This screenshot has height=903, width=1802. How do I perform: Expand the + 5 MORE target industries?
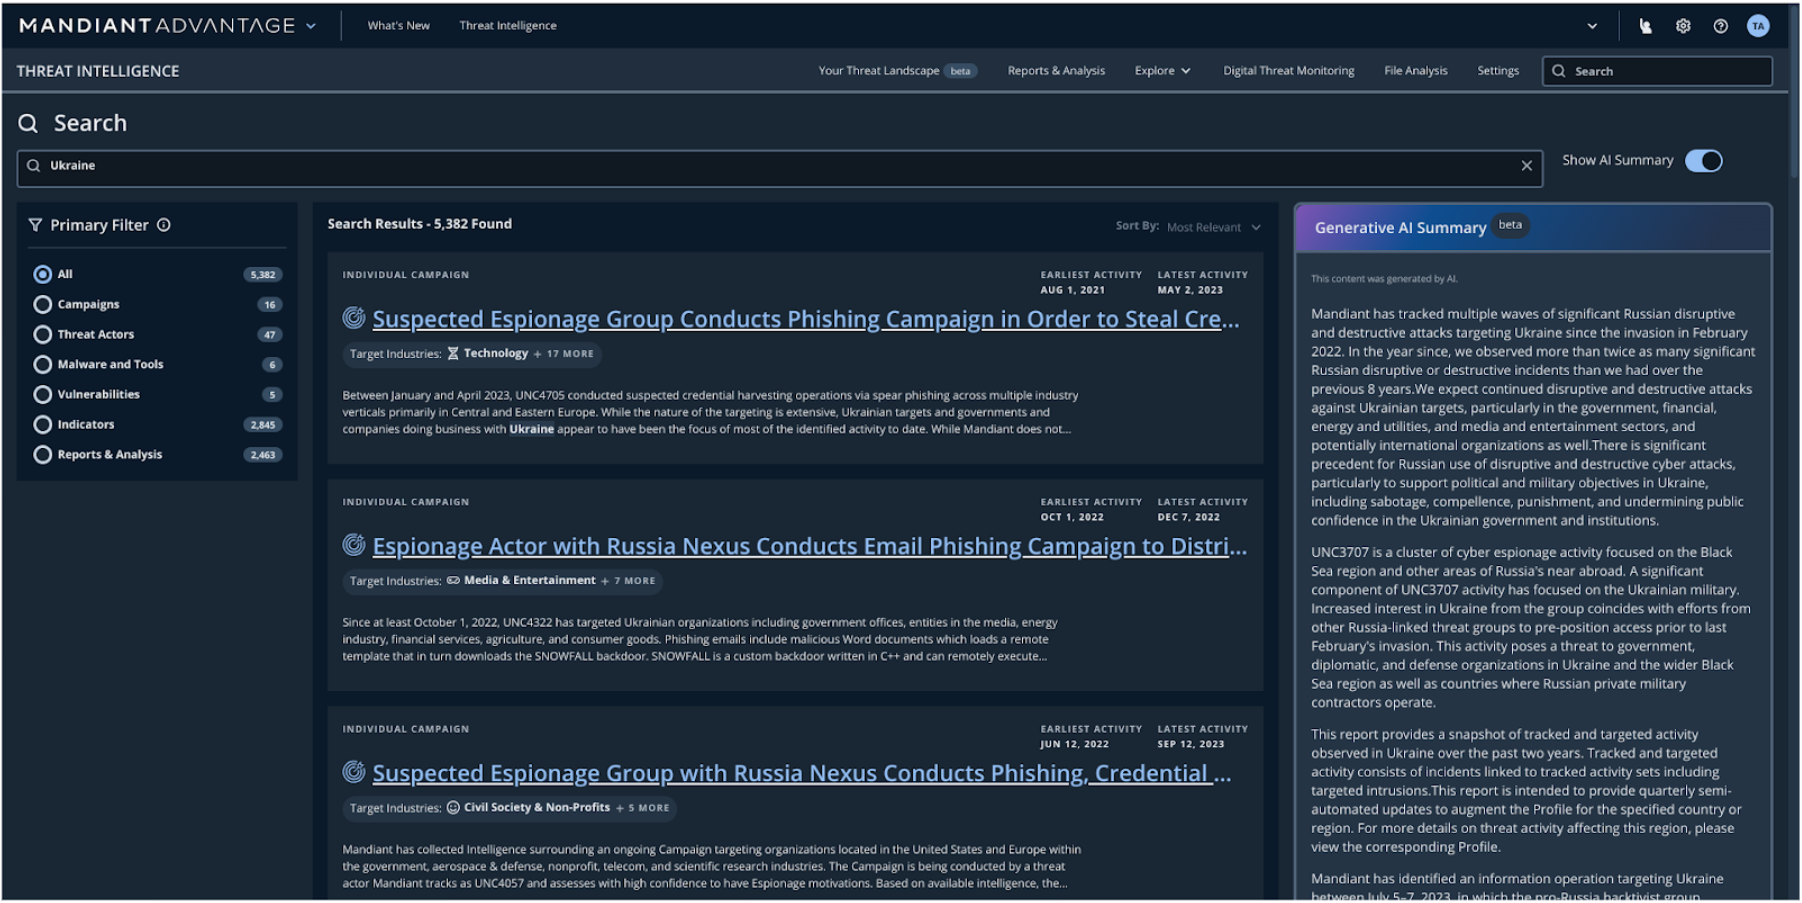(643, 808)
